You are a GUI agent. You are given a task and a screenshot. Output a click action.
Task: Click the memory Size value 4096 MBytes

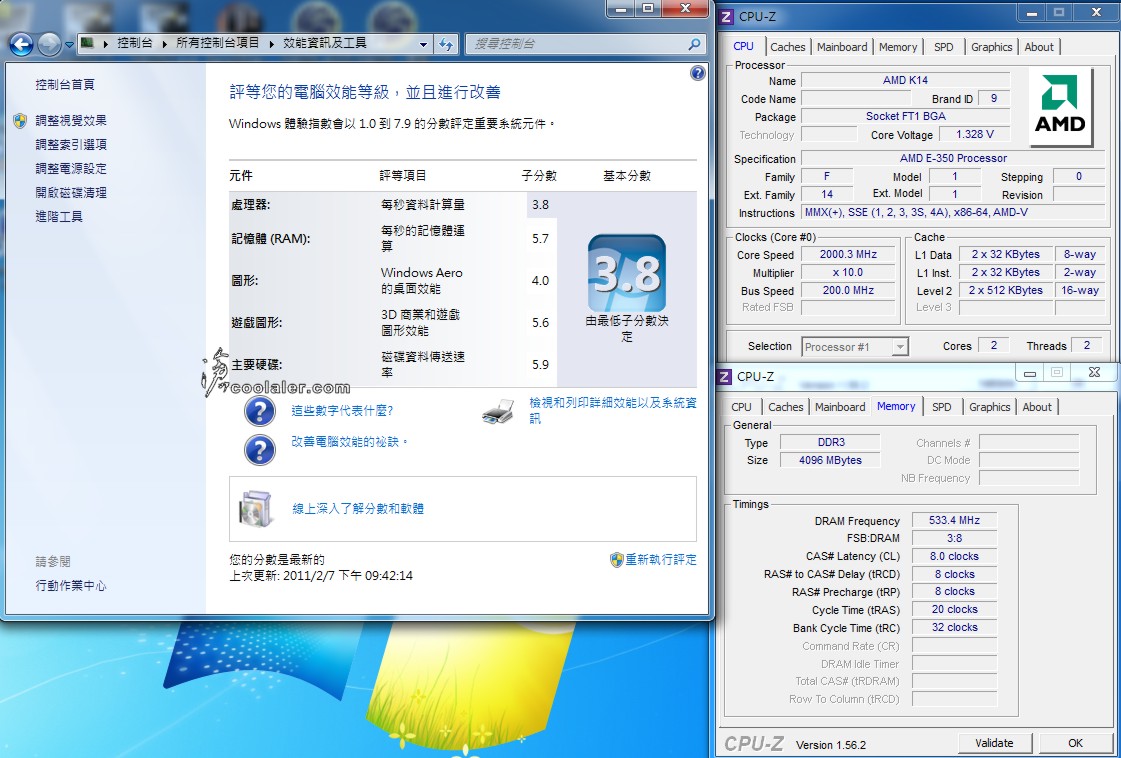coord(830,460)
